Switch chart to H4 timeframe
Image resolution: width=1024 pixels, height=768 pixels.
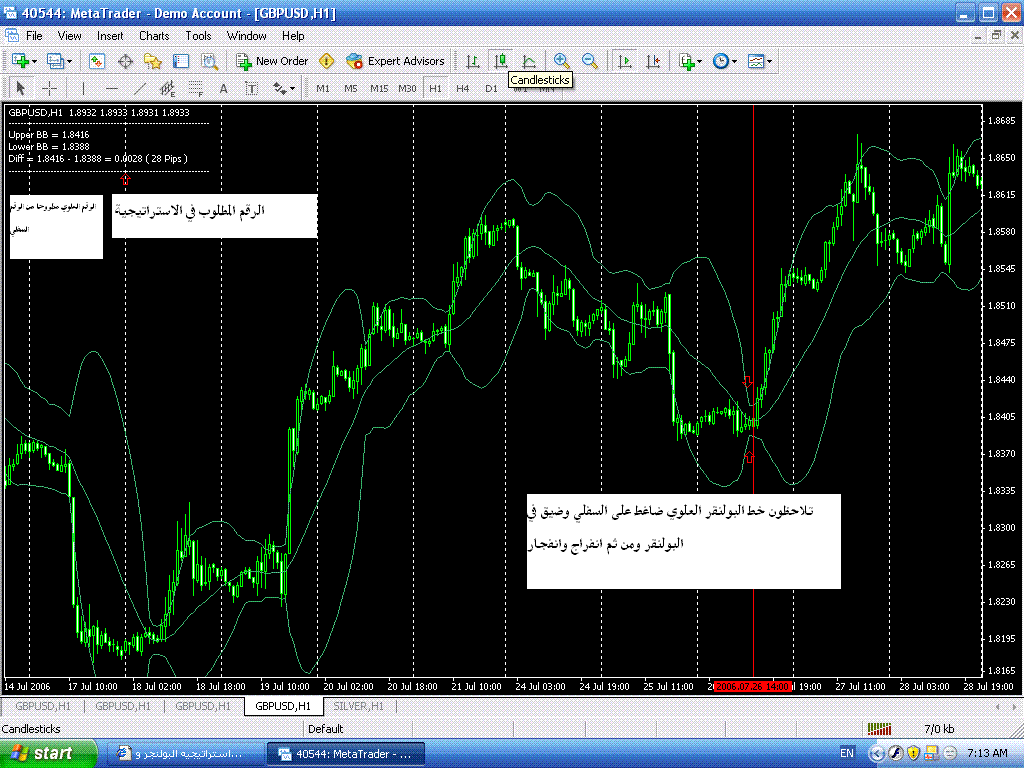(463, 88)
